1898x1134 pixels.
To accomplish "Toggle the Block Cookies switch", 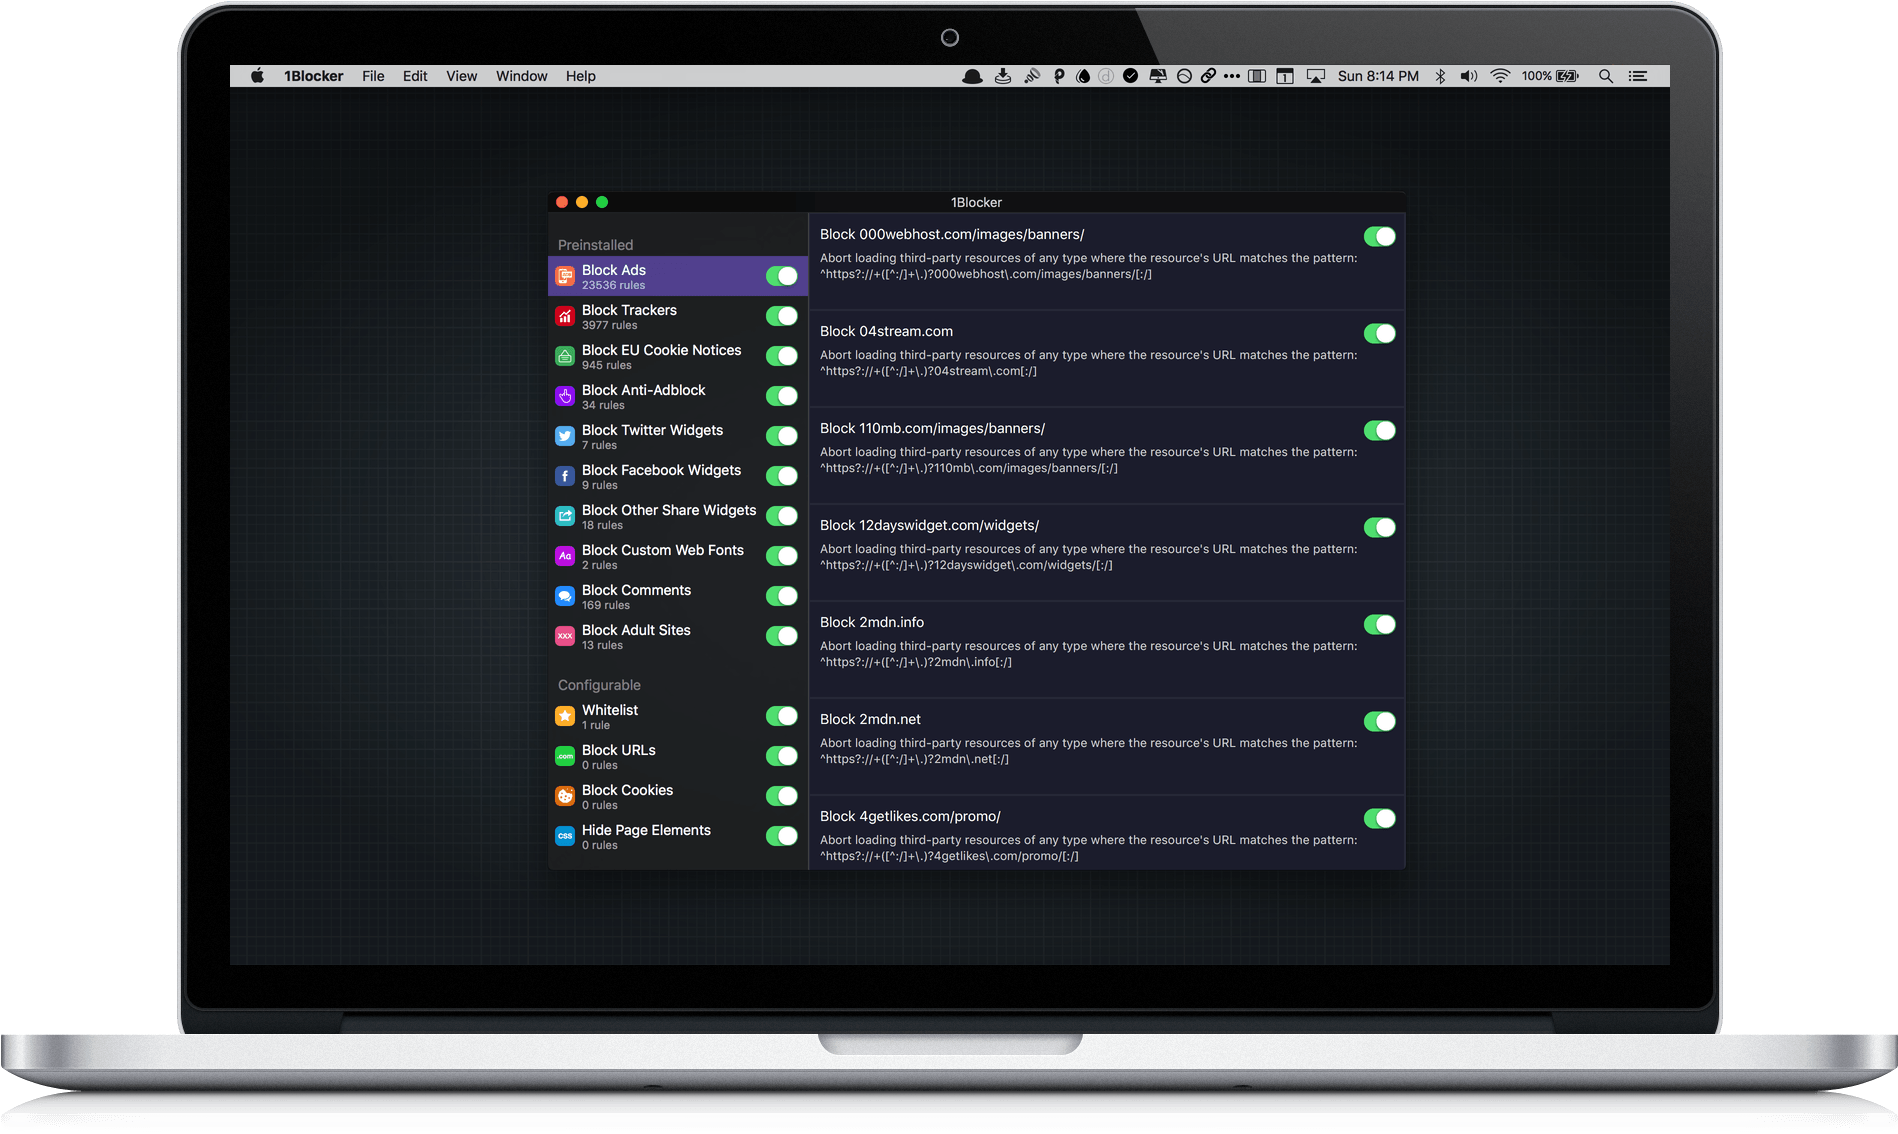I will [782, 796].
